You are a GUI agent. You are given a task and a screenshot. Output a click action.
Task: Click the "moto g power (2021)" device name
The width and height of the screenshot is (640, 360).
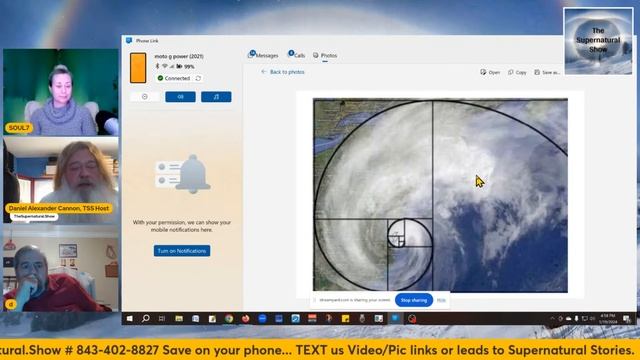tap(179, 56)
